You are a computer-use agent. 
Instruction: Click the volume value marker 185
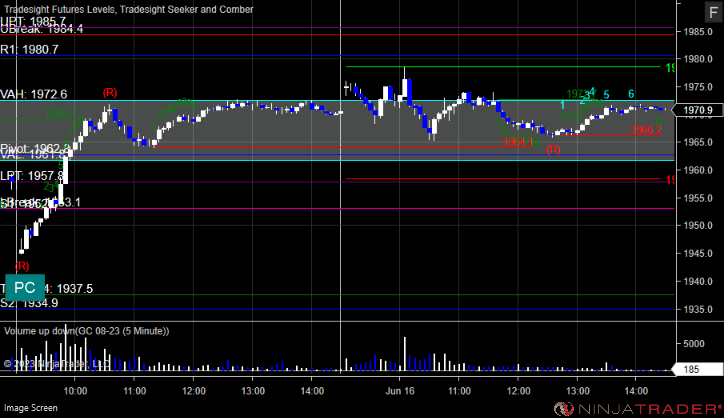click(x=697, y=370)
